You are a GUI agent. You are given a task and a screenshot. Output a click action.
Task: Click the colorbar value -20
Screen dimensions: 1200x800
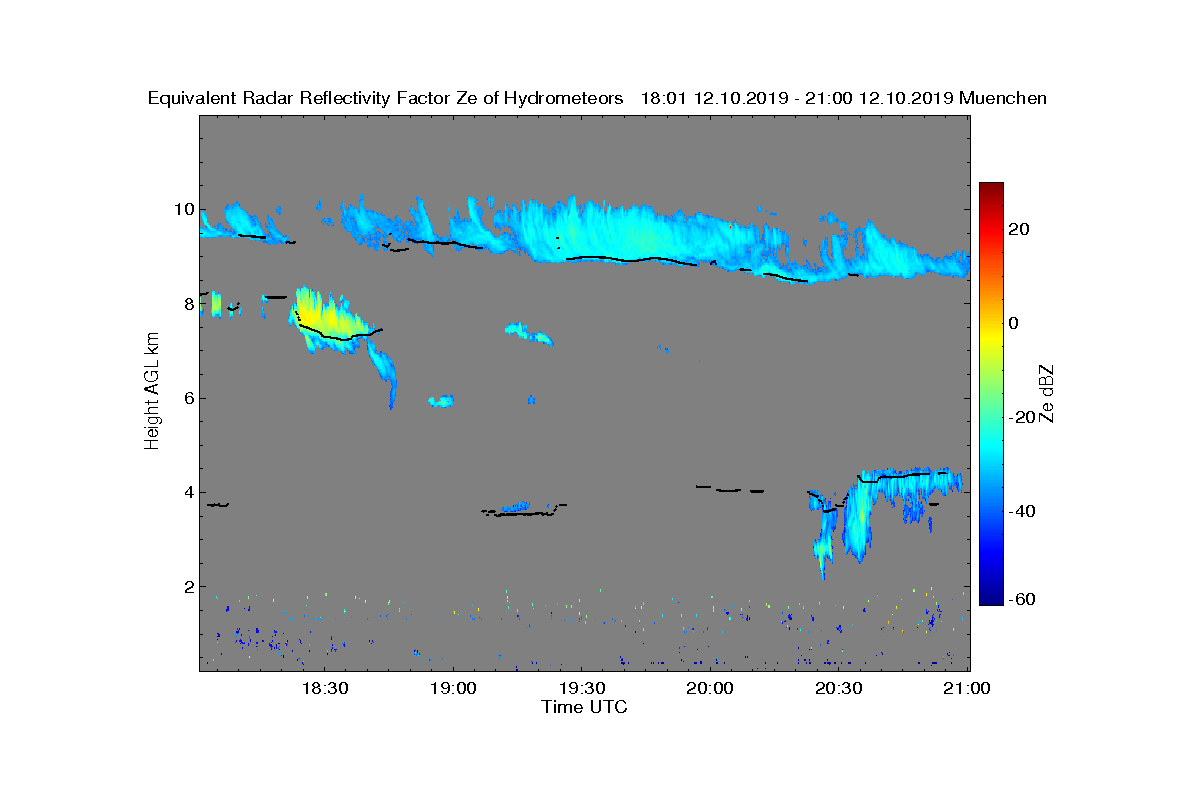[x=1020, y=417]
